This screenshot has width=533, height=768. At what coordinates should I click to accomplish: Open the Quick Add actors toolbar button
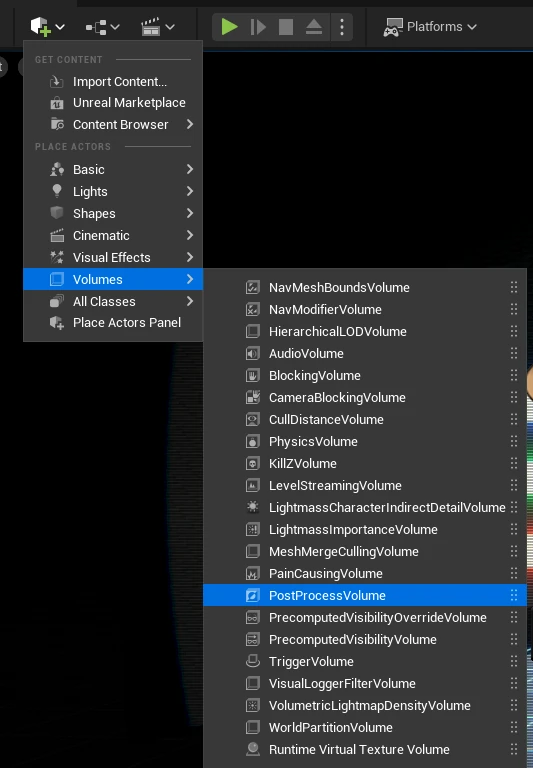pos(47,26)
